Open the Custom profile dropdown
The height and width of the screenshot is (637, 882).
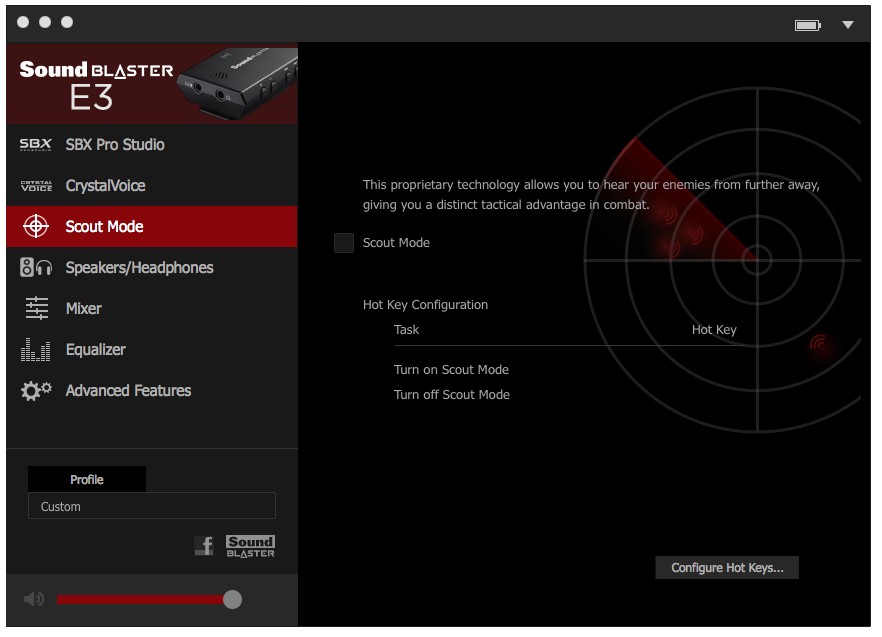[151, 507]
